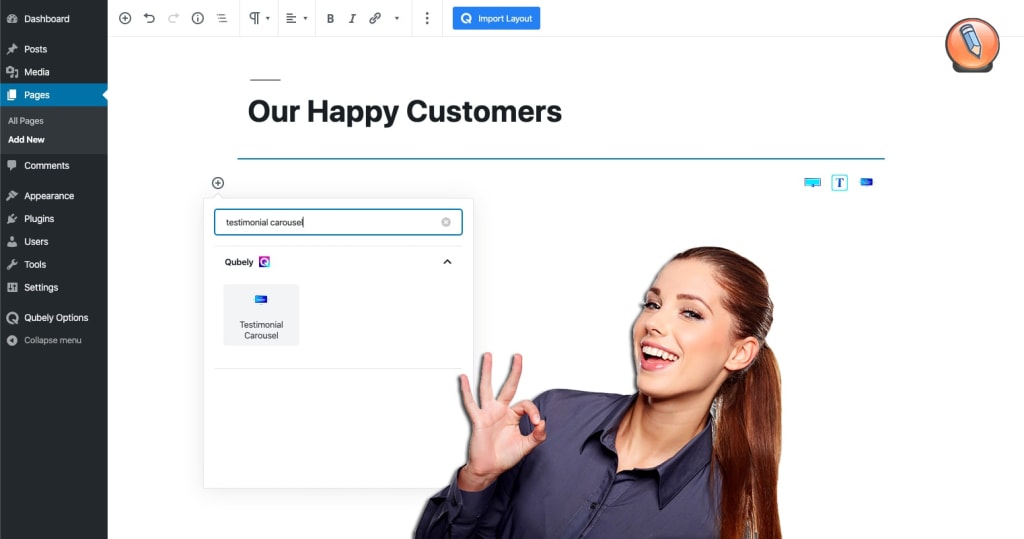Collapse the Qubely block category
The image size is (1024, 539).
coord(447,262)
